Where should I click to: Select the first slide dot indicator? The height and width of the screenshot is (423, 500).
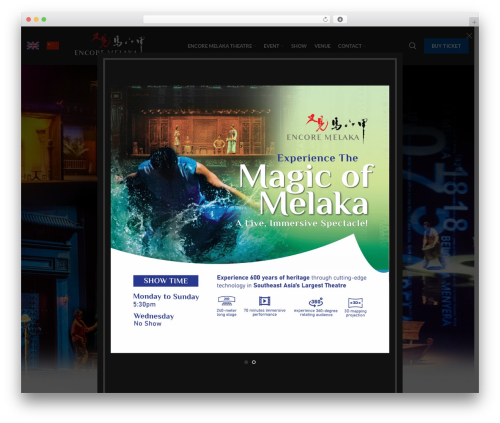[x=246, y=362]
